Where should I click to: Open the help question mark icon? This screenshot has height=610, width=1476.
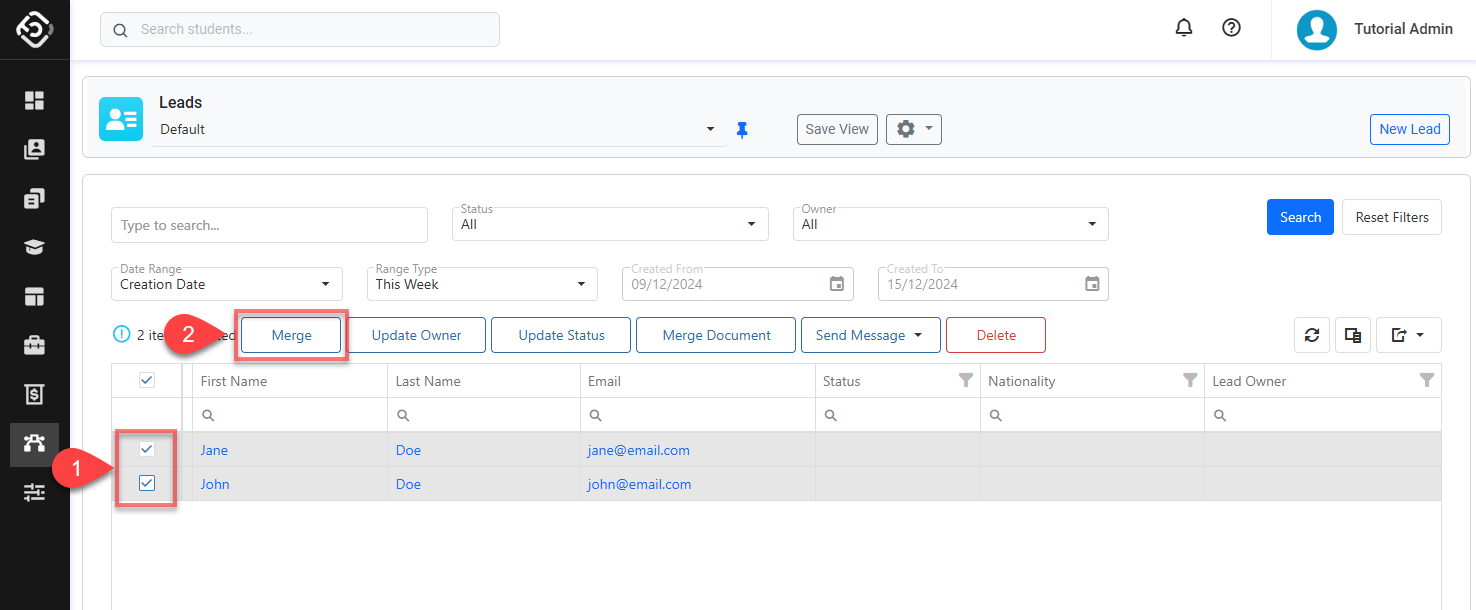pos(1232,28)
